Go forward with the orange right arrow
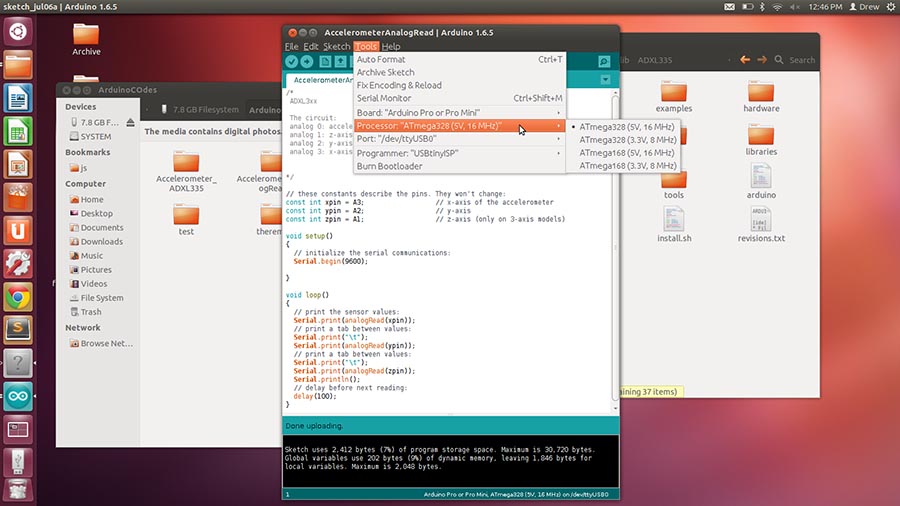The image size is (900, 506). click(x=762, y=60)
